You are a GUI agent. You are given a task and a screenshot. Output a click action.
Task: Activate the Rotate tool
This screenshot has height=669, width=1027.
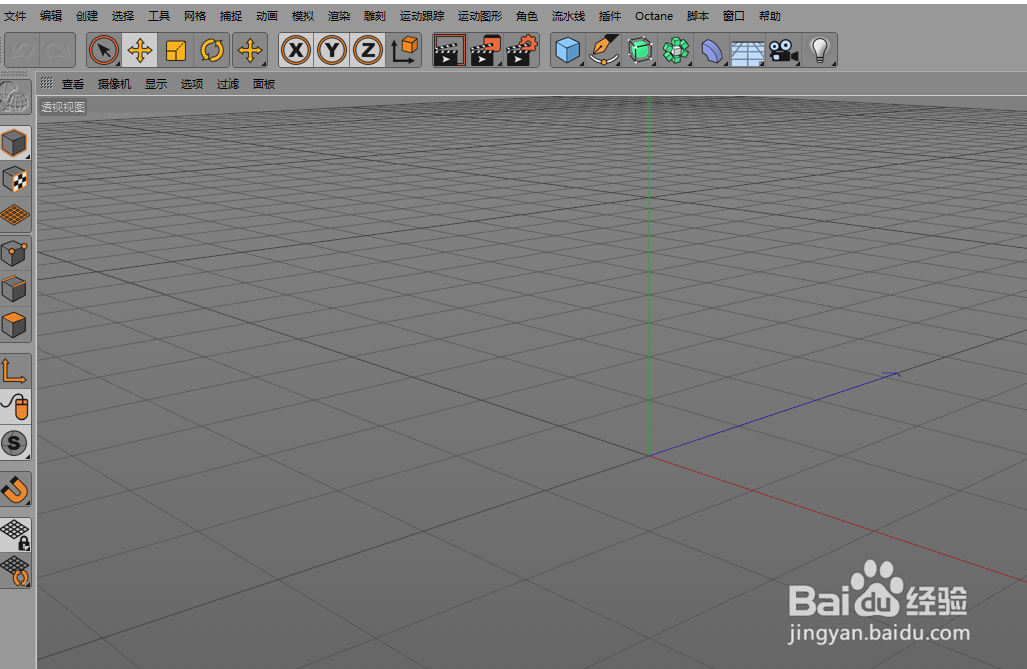click(212, 50)
